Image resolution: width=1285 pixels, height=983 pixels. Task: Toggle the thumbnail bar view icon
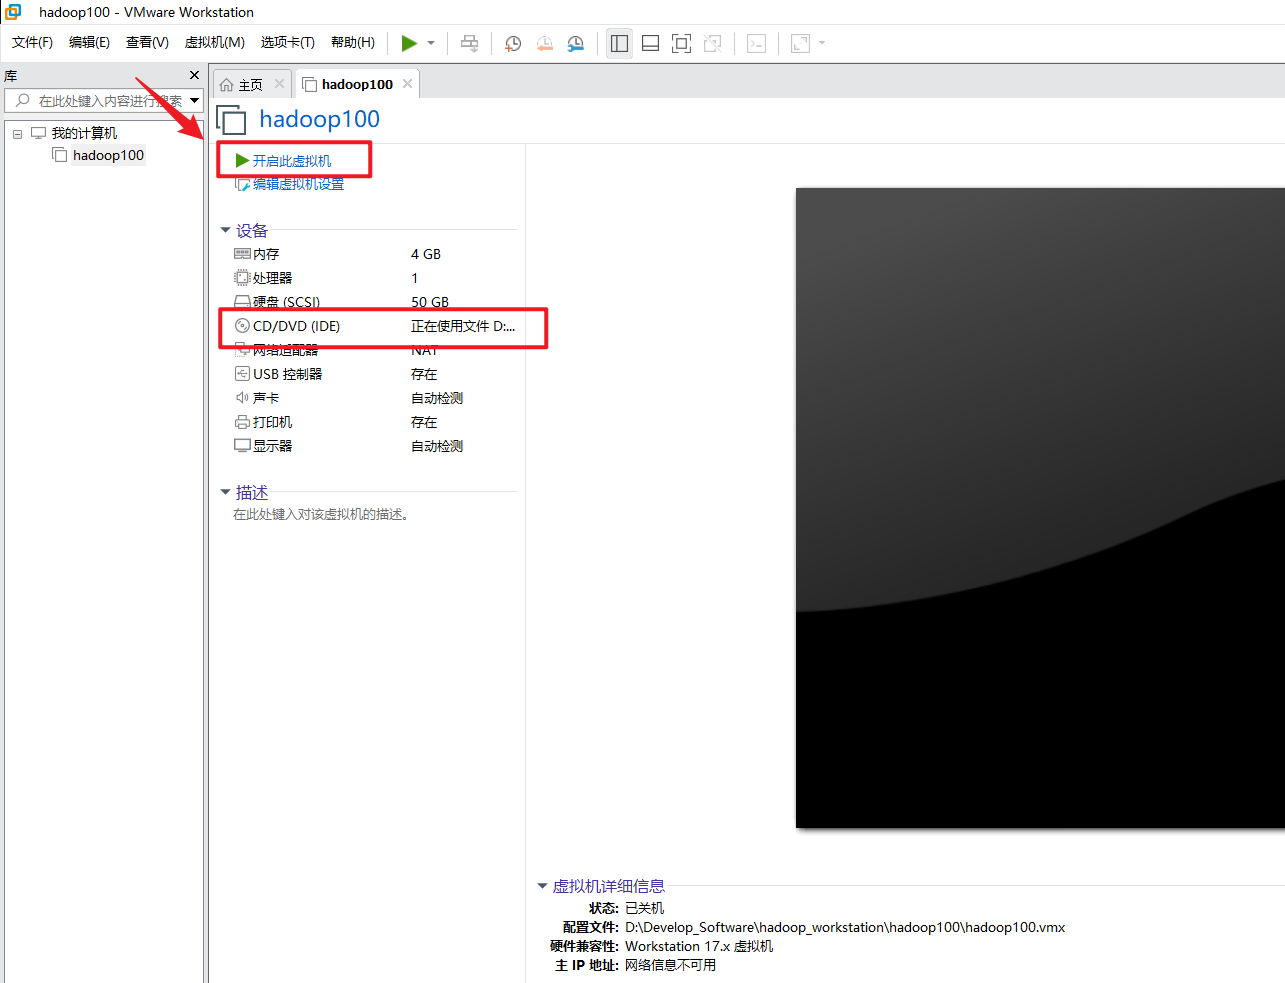click(x=650, y=43)
